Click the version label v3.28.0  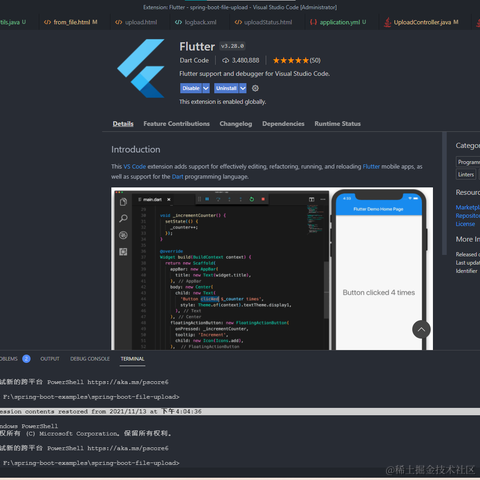click(x=232, y=46)
